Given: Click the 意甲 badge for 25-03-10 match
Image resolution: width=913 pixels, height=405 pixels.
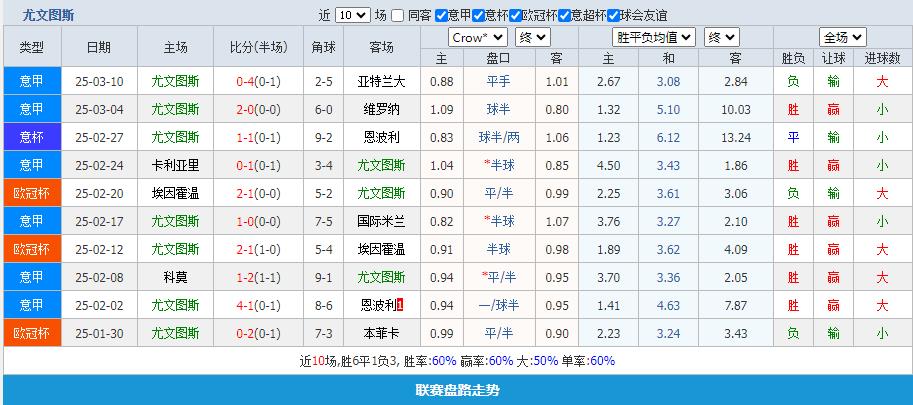Looking at the screenshot, I should click(32, 81).
